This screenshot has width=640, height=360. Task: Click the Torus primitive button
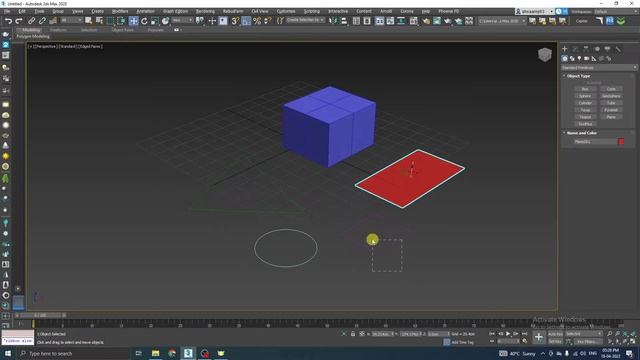point(585,110)
